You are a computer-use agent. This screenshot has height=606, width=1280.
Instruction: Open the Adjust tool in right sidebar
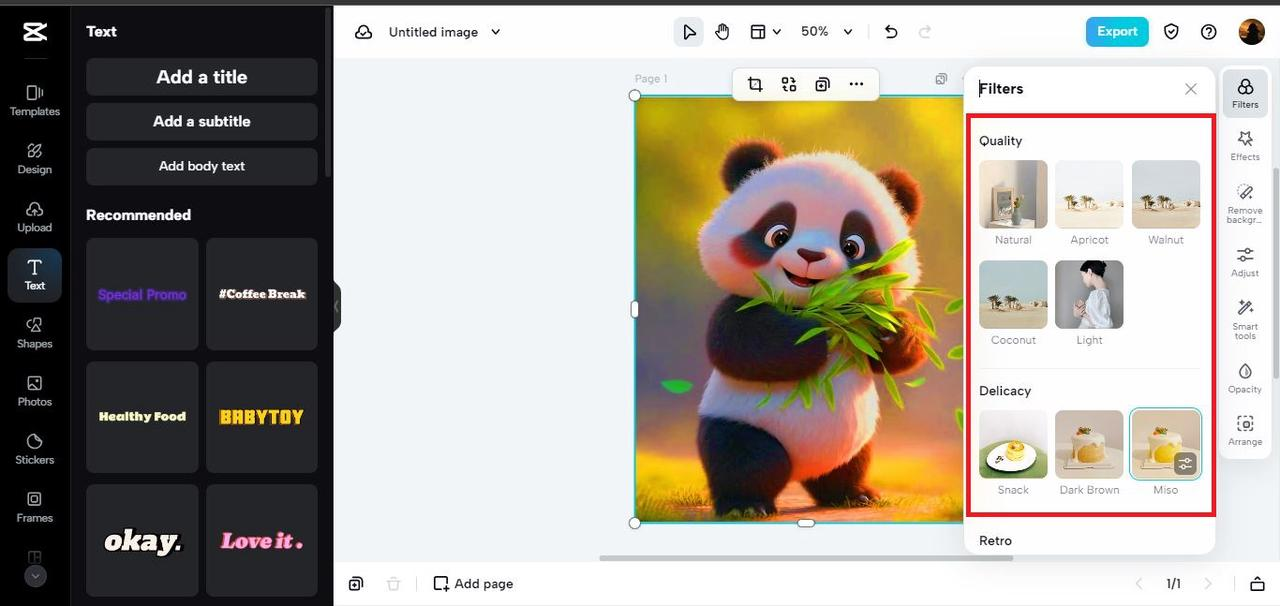point(1245,262)
